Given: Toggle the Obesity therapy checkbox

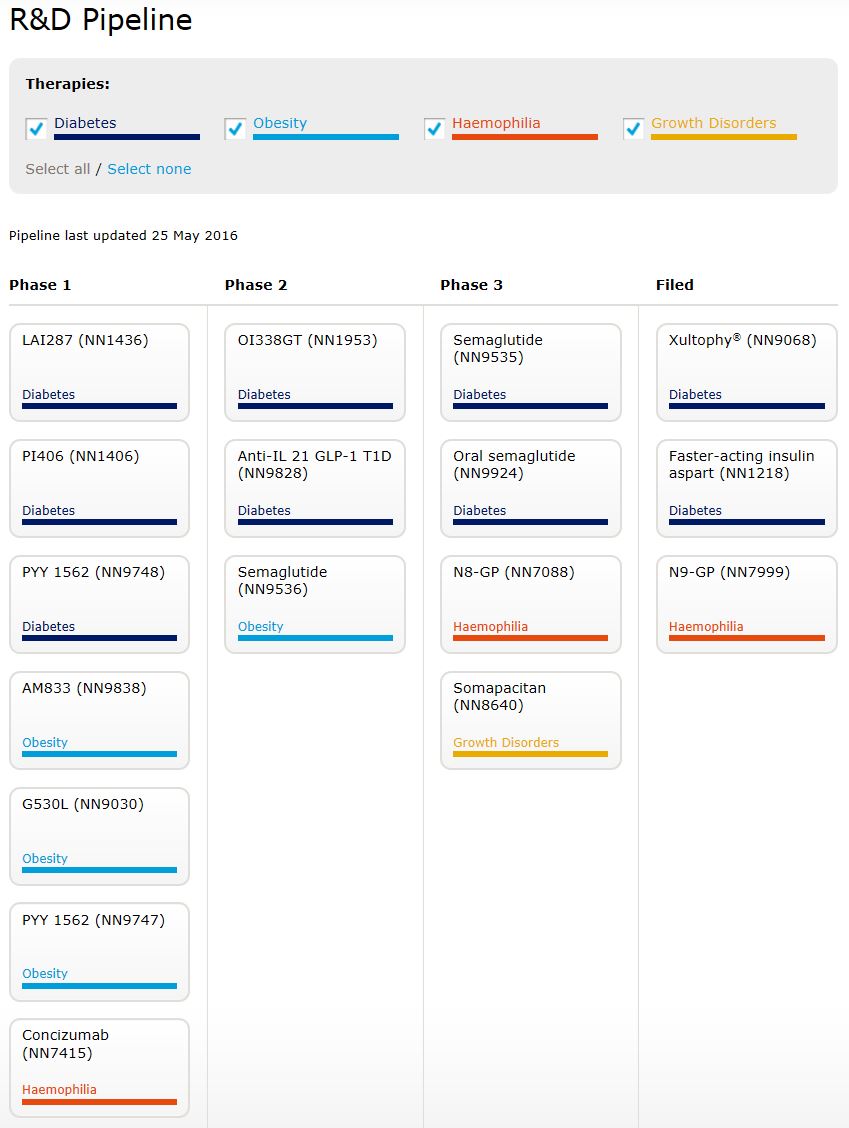Looking at the screenshot, I should pyautogui.click(x=235, y=129).
